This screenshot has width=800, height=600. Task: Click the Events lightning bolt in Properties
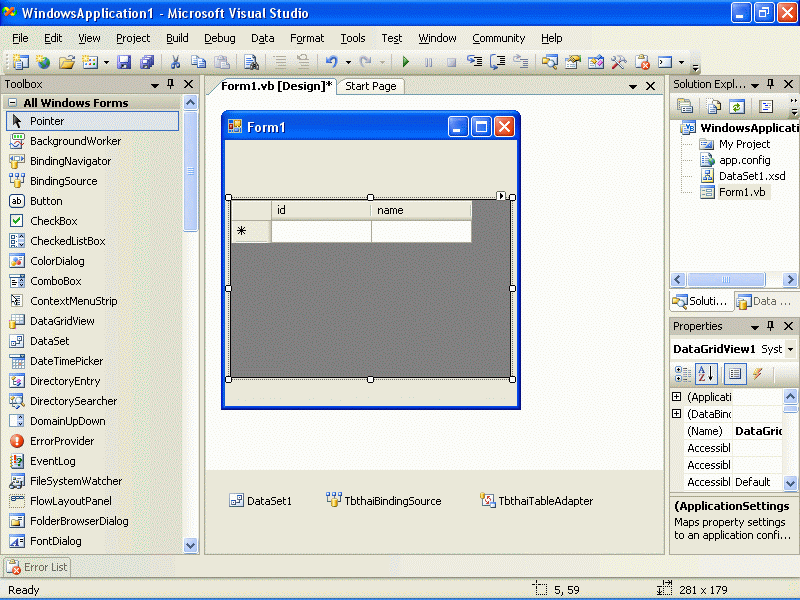tap(758, 374)
